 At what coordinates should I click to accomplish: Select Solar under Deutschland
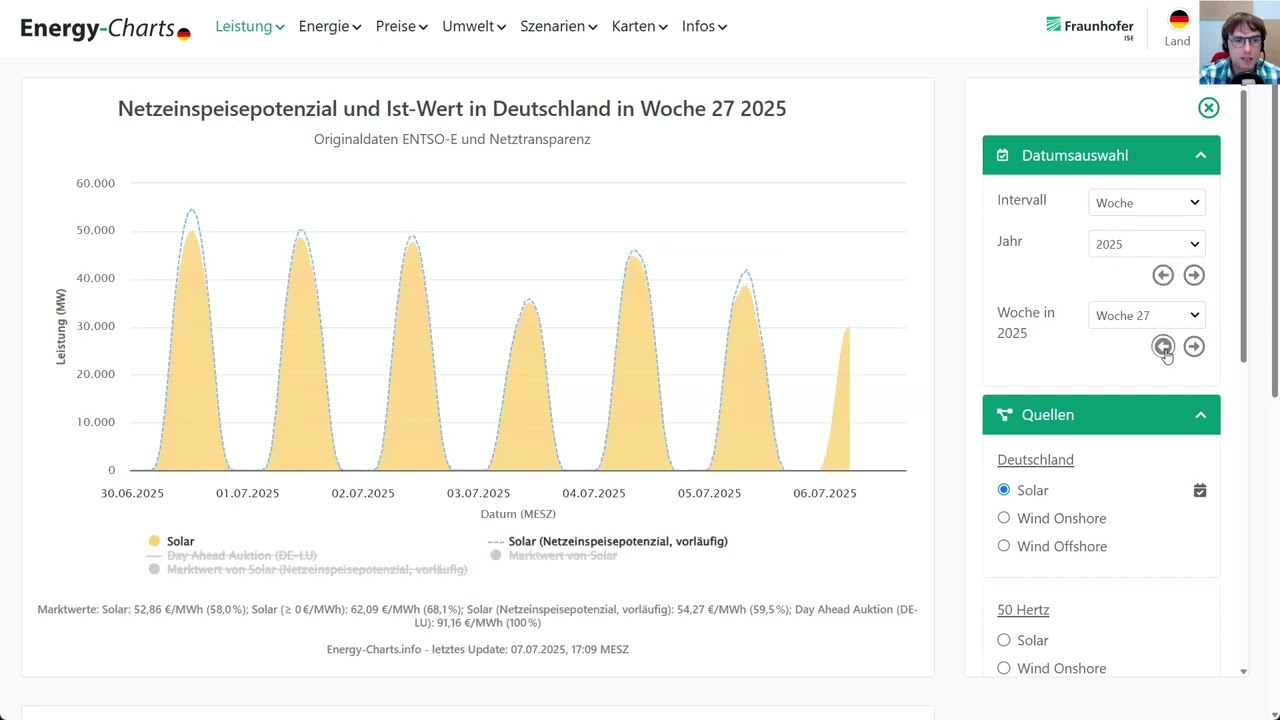click(x=1004, y=490)
